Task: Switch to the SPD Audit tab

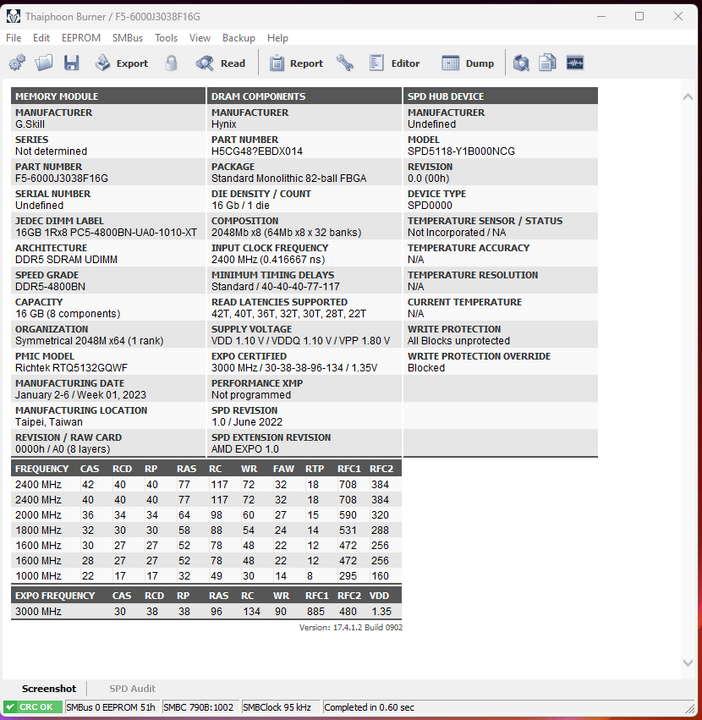Action: 132,688
